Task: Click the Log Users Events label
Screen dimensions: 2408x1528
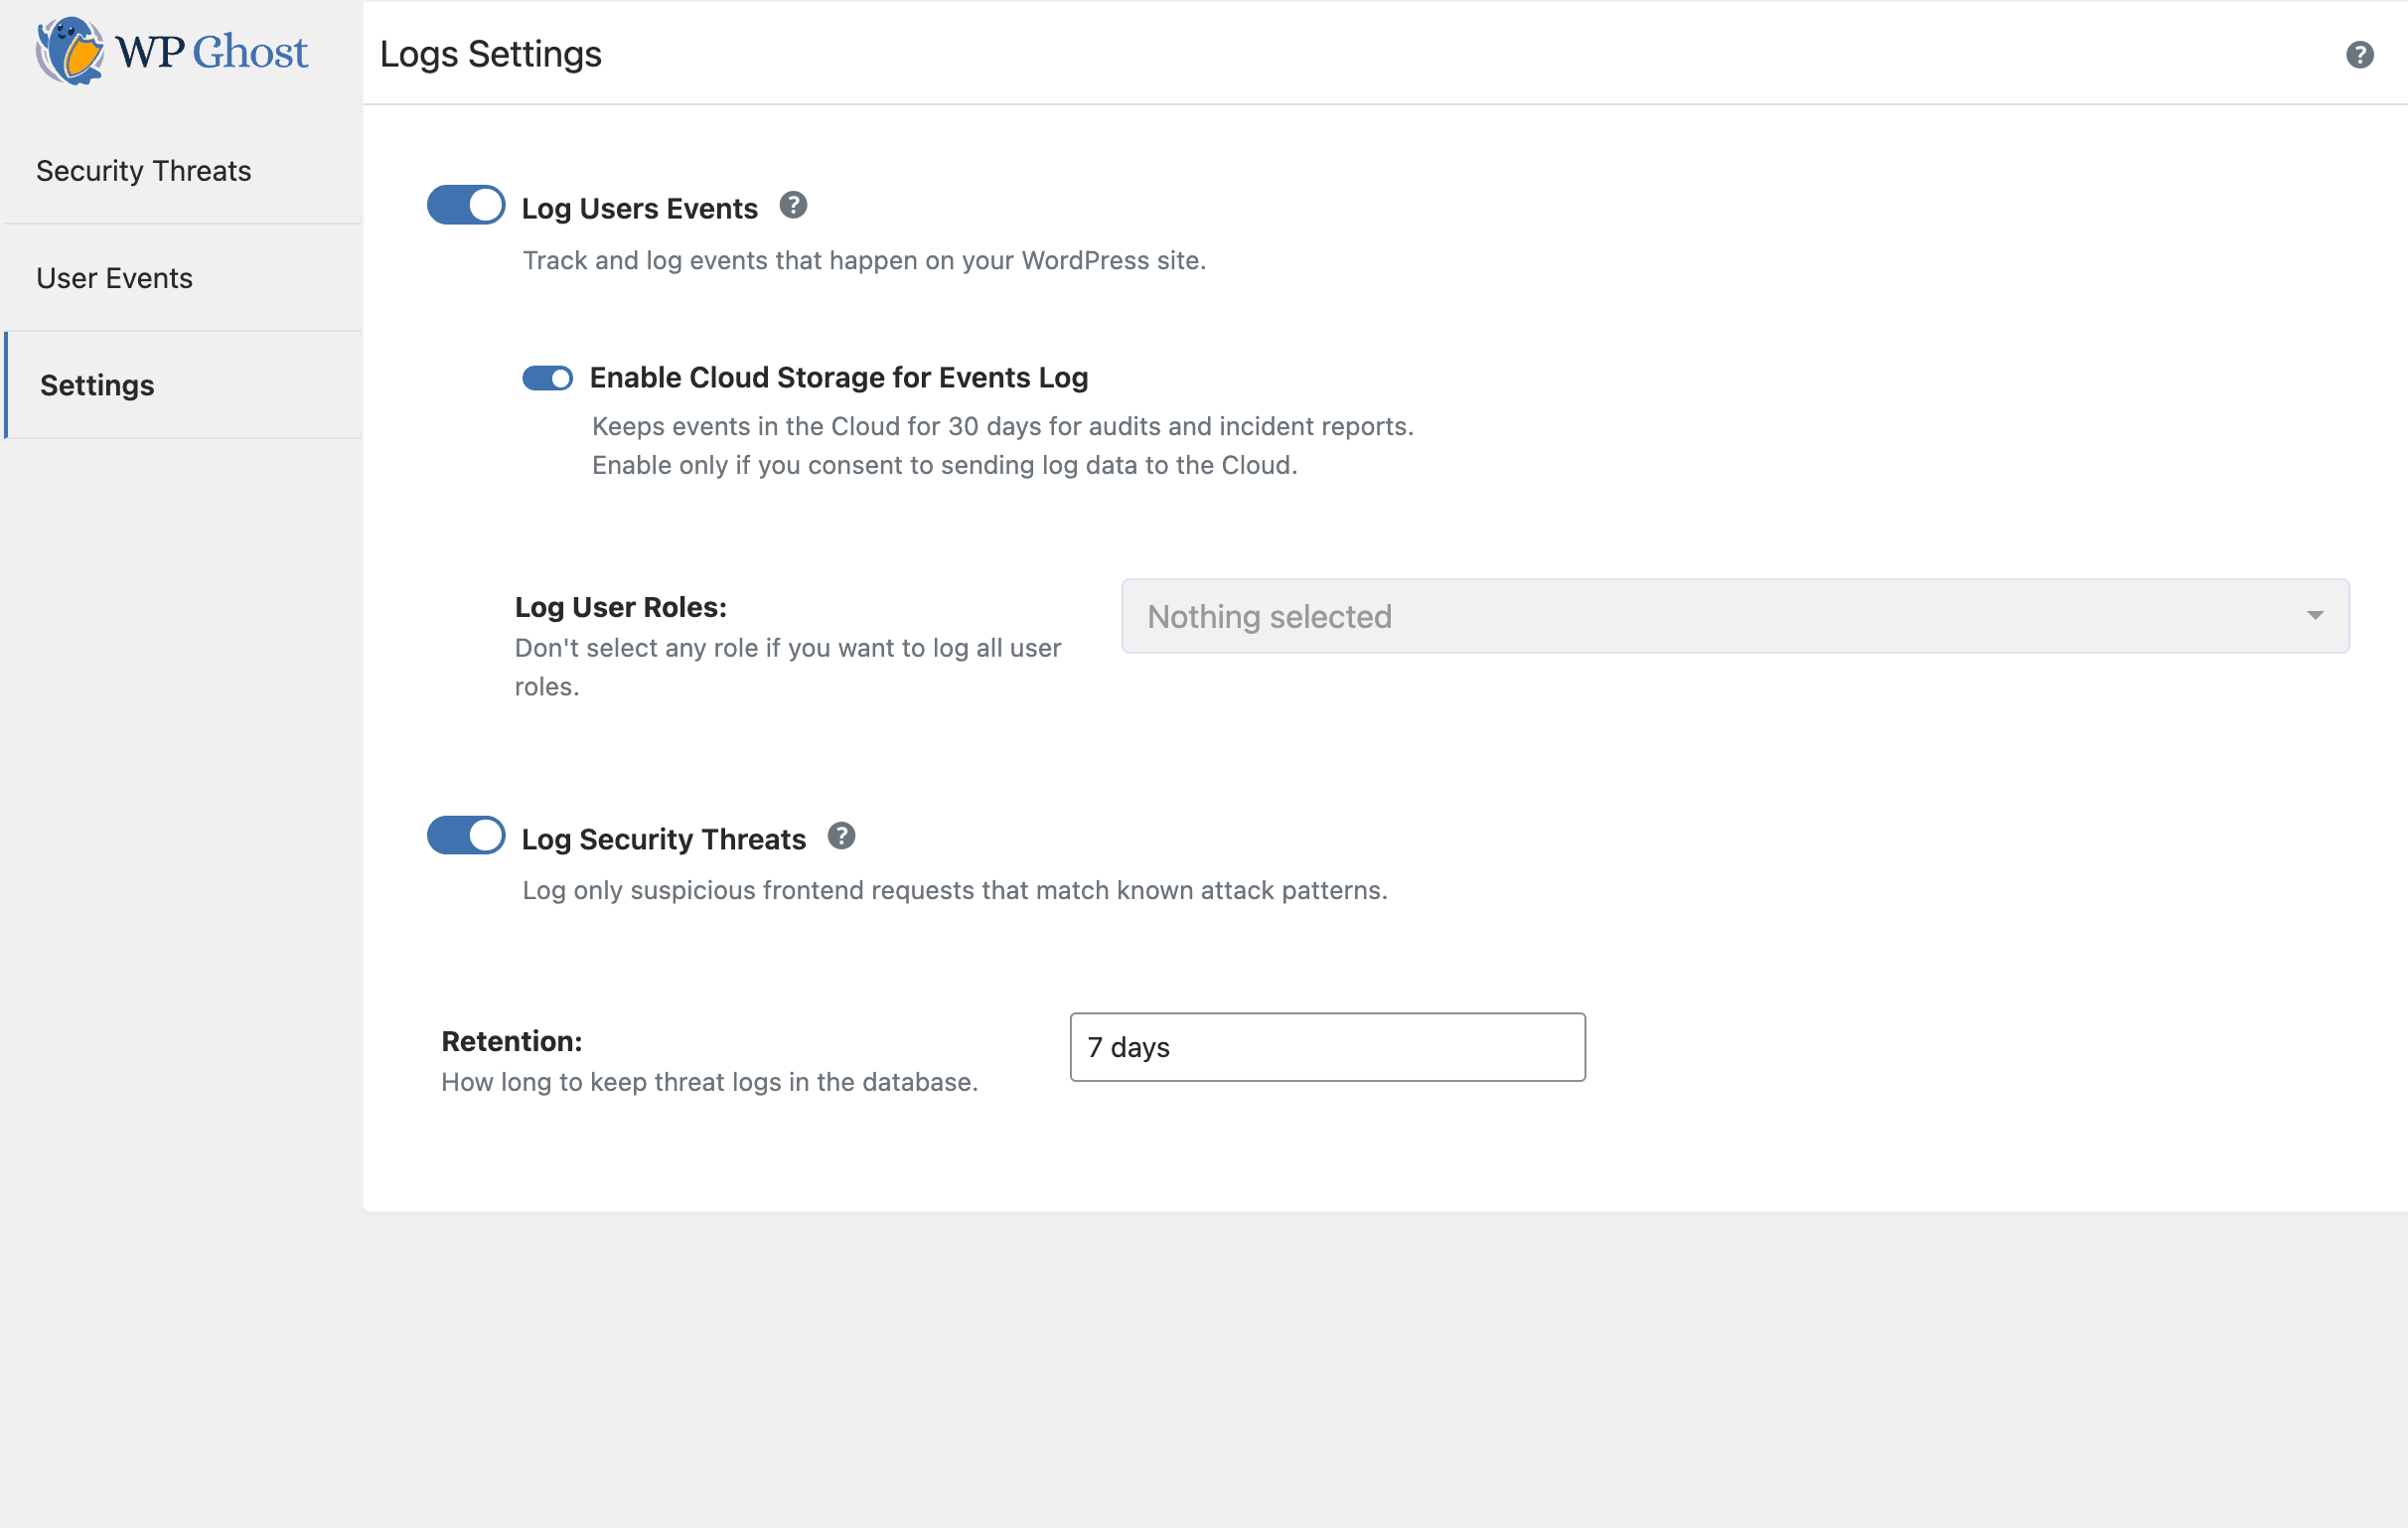Action: coord(639,208)
